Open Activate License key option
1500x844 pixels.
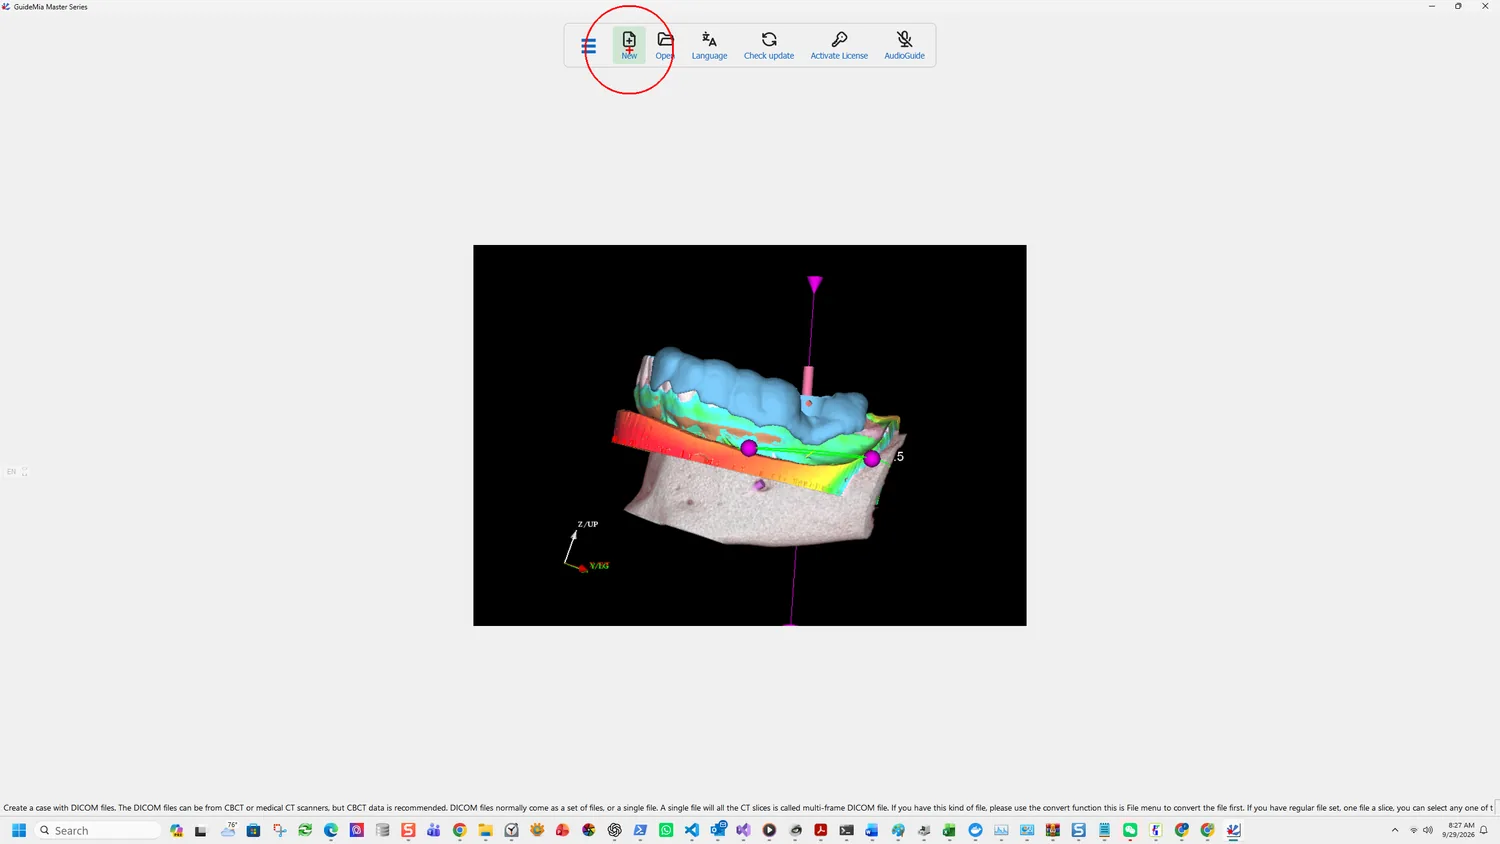pos(839,46)
